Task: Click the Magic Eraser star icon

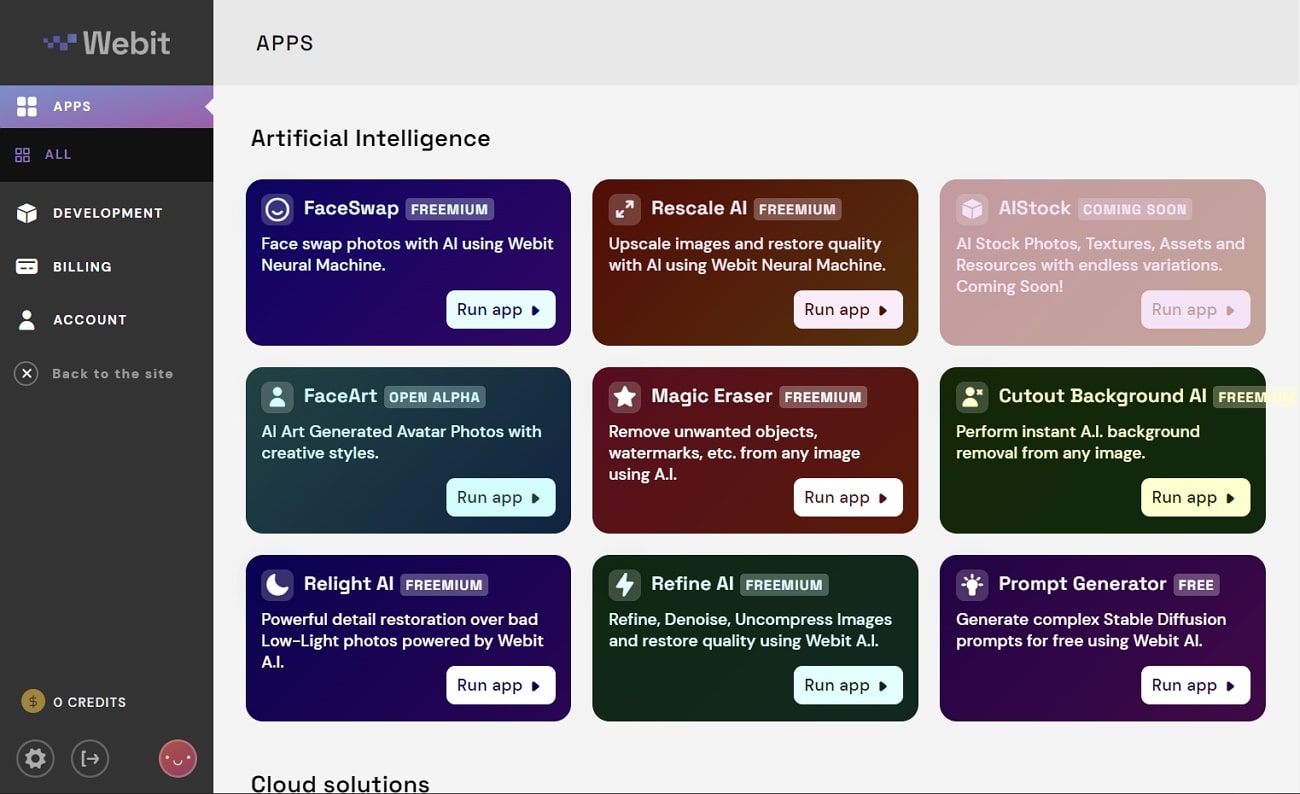Action: point(624,396)
